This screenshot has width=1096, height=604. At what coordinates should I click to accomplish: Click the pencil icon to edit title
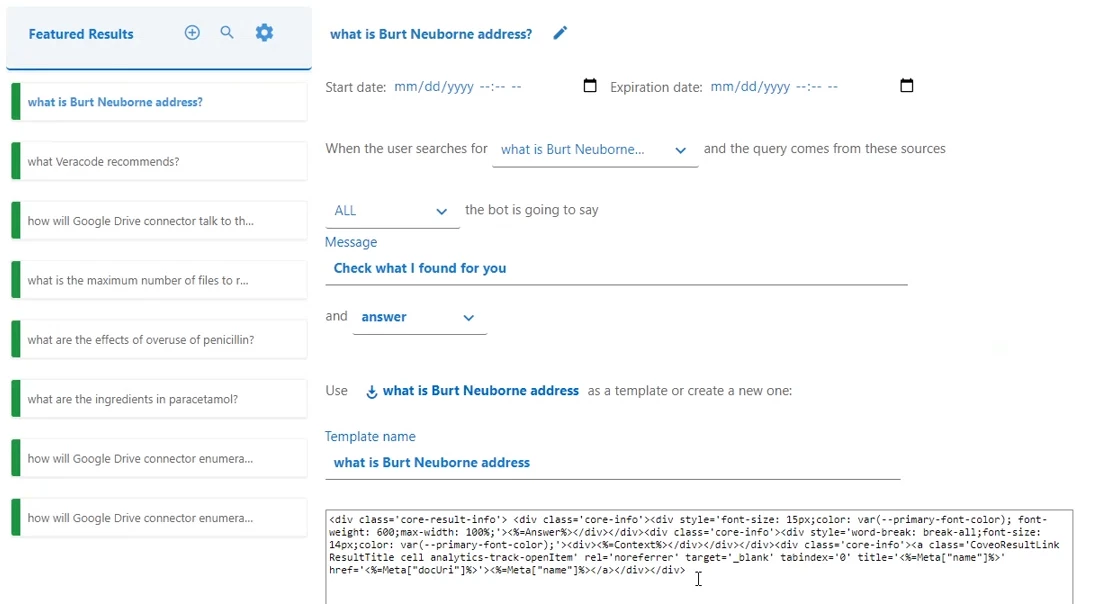(560, 34)
